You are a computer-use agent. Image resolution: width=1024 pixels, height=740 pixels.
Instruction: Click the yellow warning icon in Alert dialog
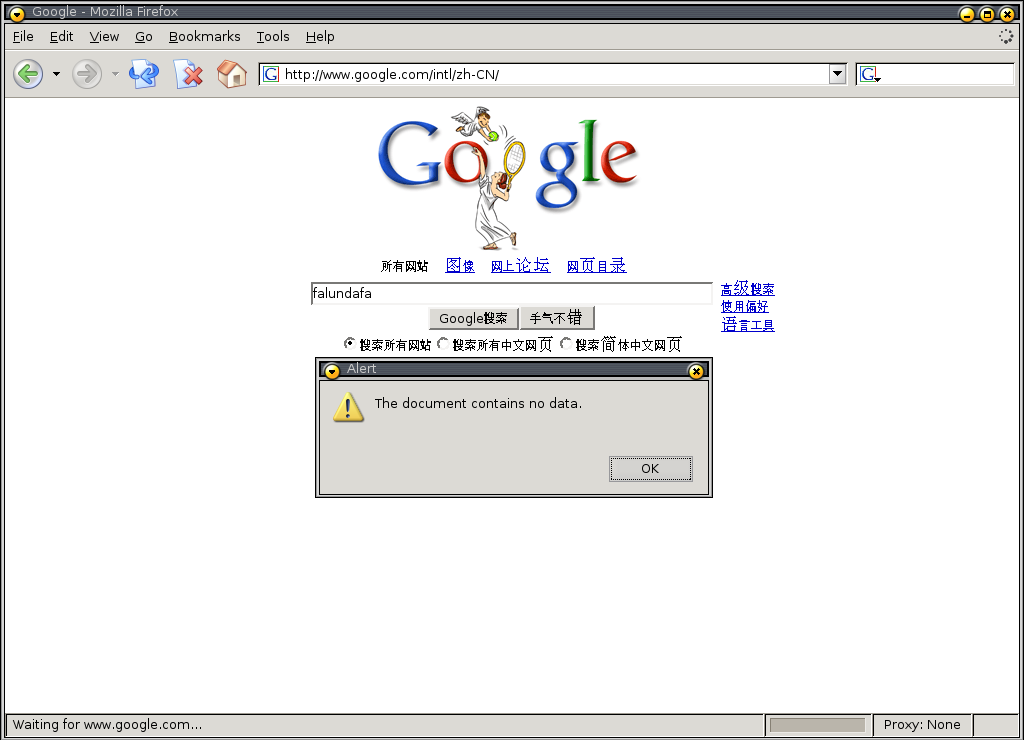(x=348, y=407)
